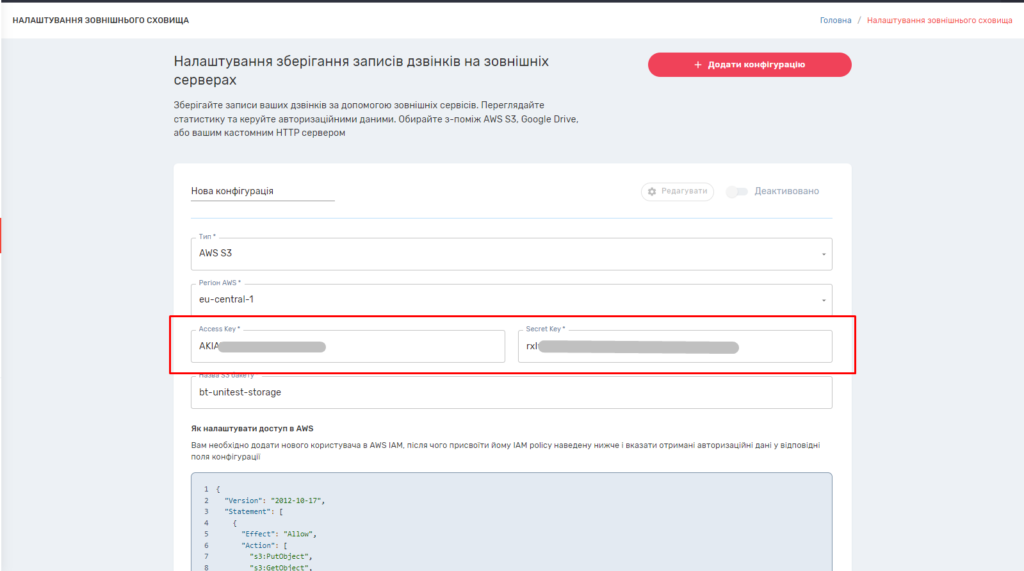Click the plus icon in Додати конфігурацію
1024x571 pixels.
tap(698, 65)
